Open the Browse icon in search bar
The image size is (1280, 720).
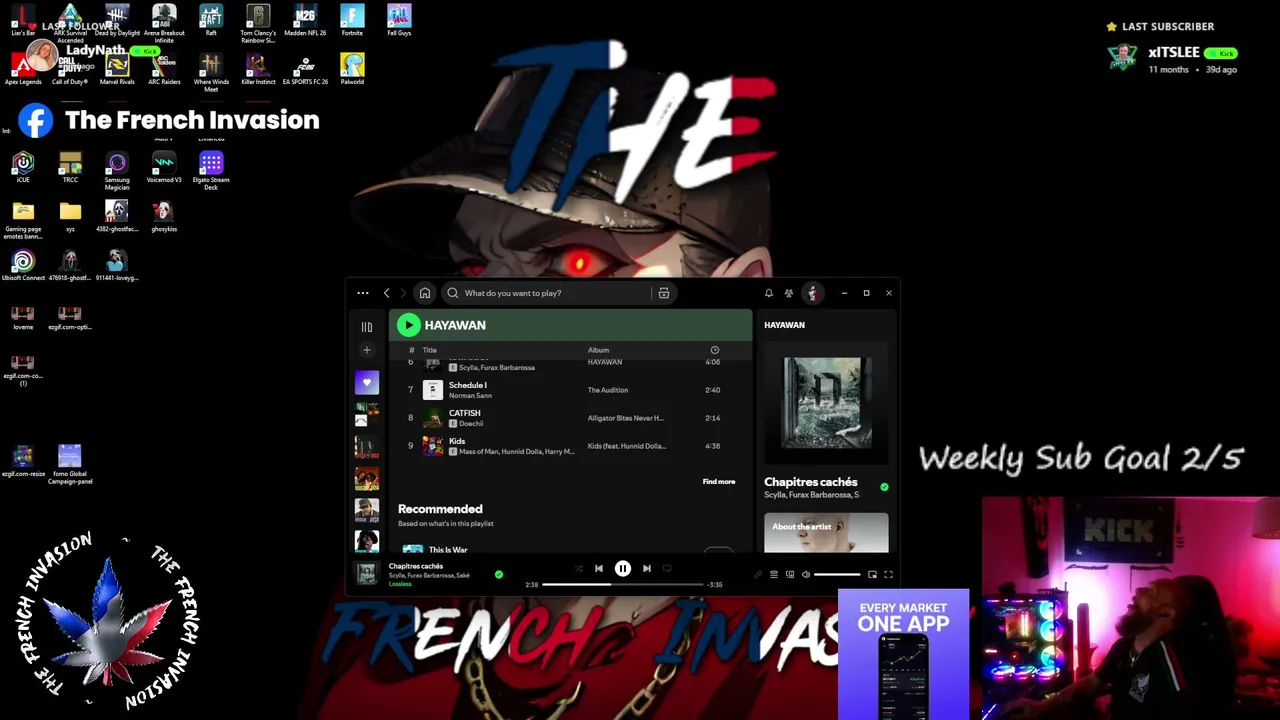[664, 293]
